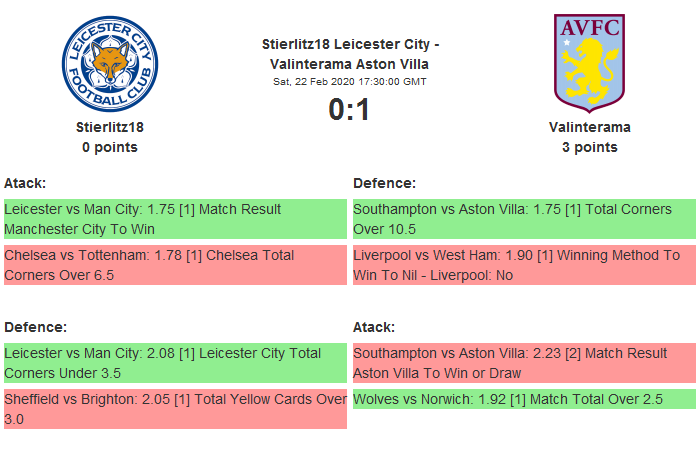Open the Stierlitz18 player name
Viewport: 700px width, 460px height.
click(x=110, y=127)
